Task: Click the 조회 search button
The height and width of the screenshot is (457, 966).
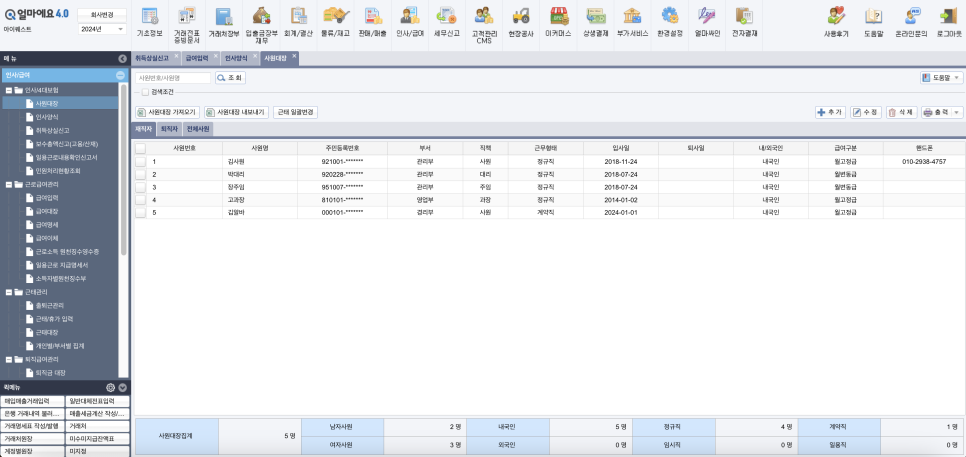Action: point(230,78)
